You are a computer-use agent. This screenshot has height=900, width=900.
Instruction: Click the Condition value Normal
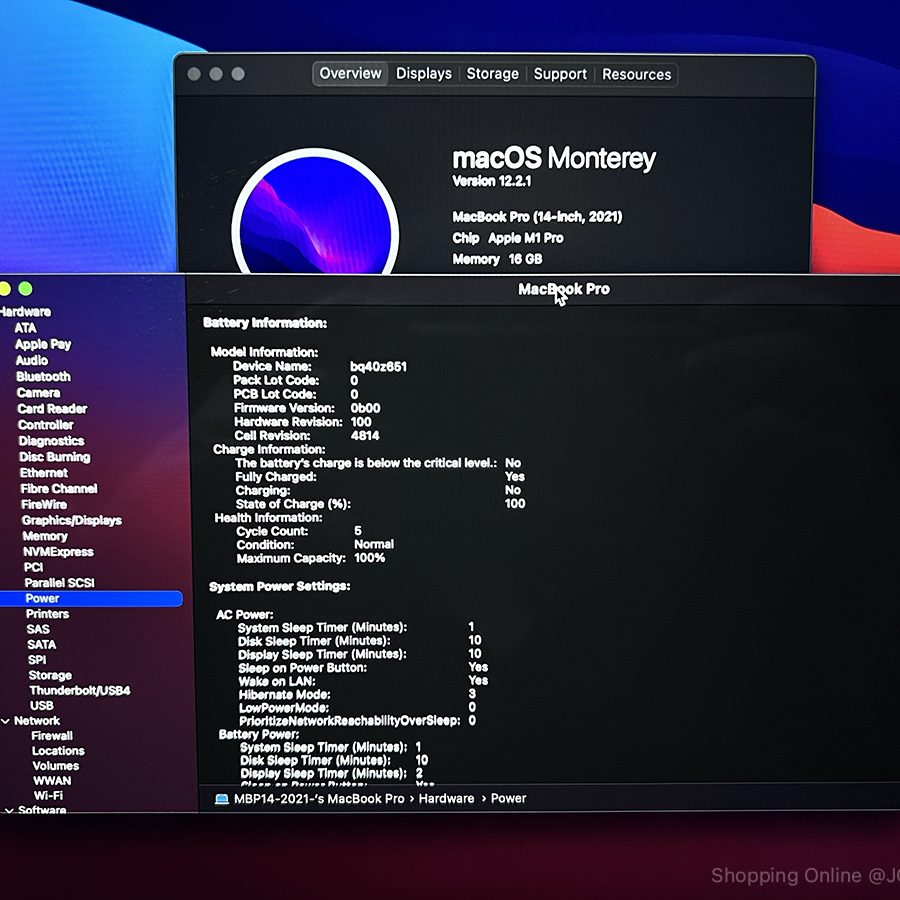pyautogui.click(x=374, y=544)
